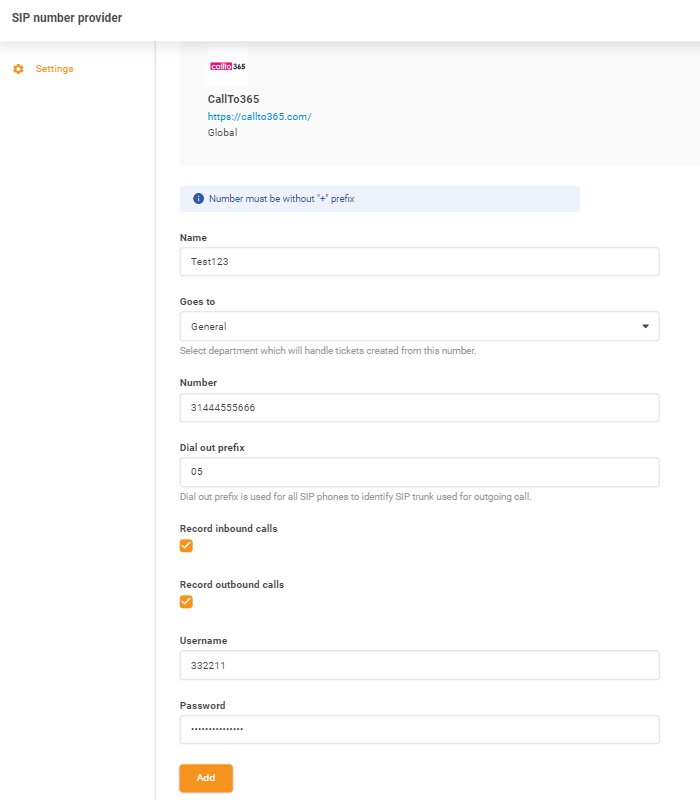Open the Settings gear icon in sidebar
The width and height of the screenshot is (700, 800).
[16, 68]
